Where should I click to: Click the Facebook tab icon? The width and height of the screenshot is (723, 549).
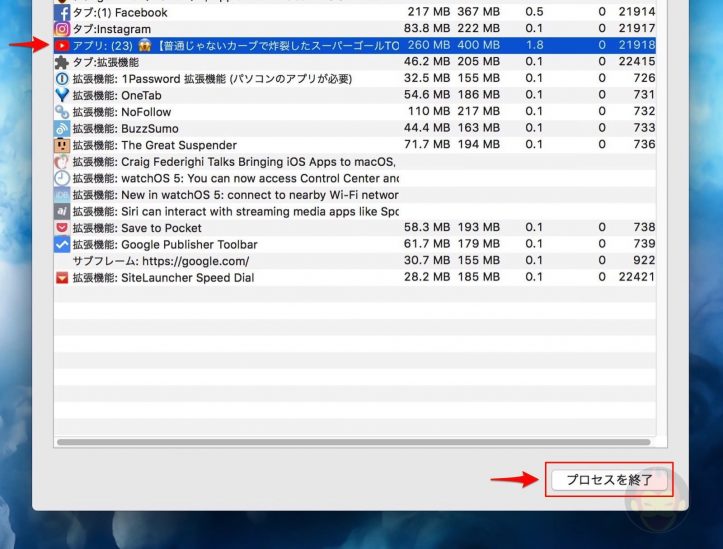click(62, 12)
